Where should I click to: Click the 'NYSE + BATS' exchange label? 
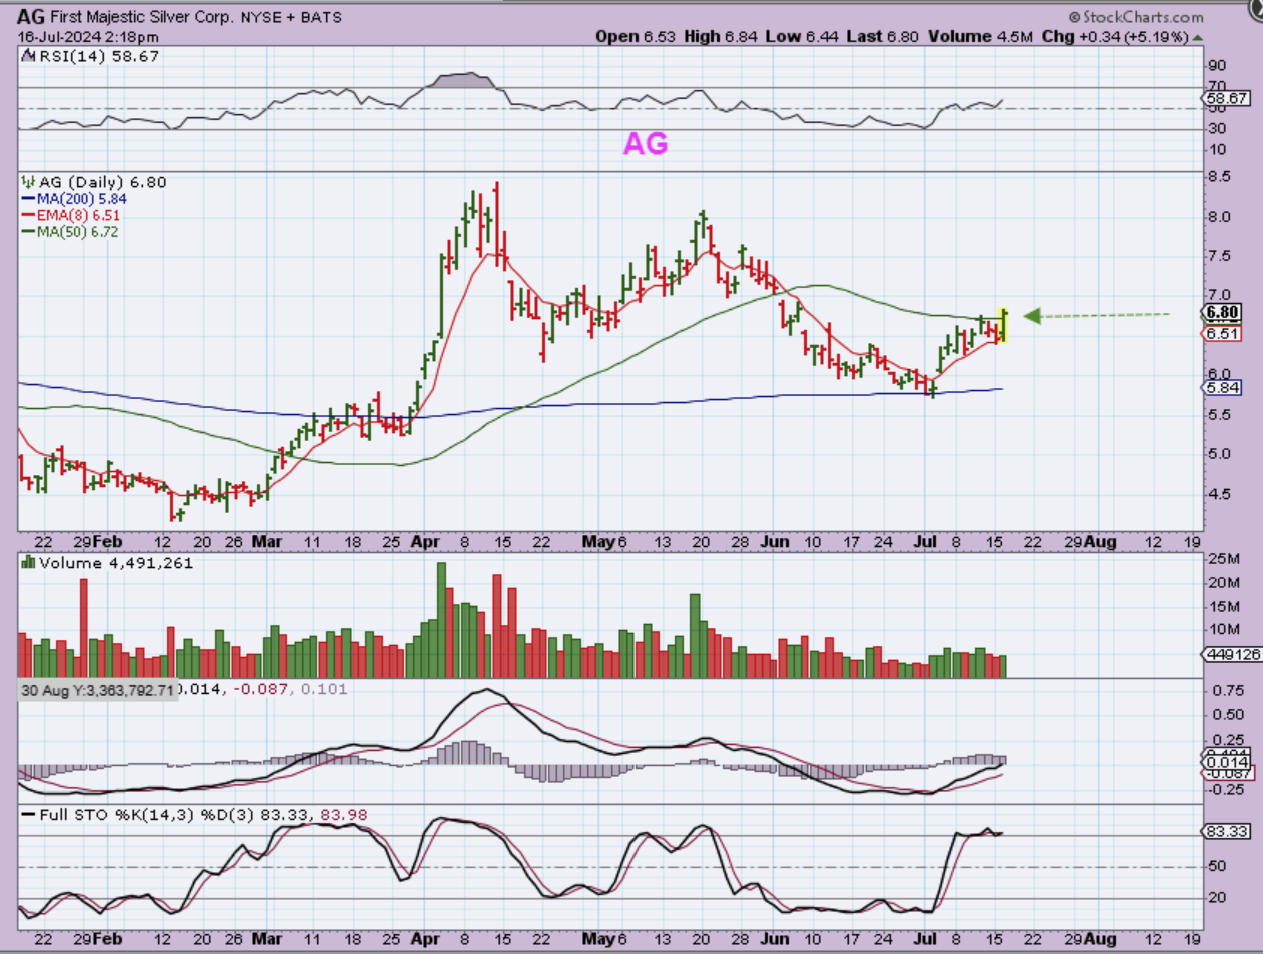(x=293, y=17)
